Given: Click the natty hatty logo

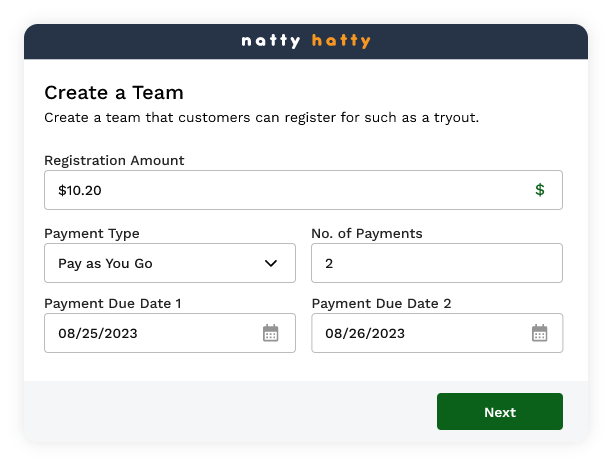Looking at the screenshot, I should [x=306, y=41].
